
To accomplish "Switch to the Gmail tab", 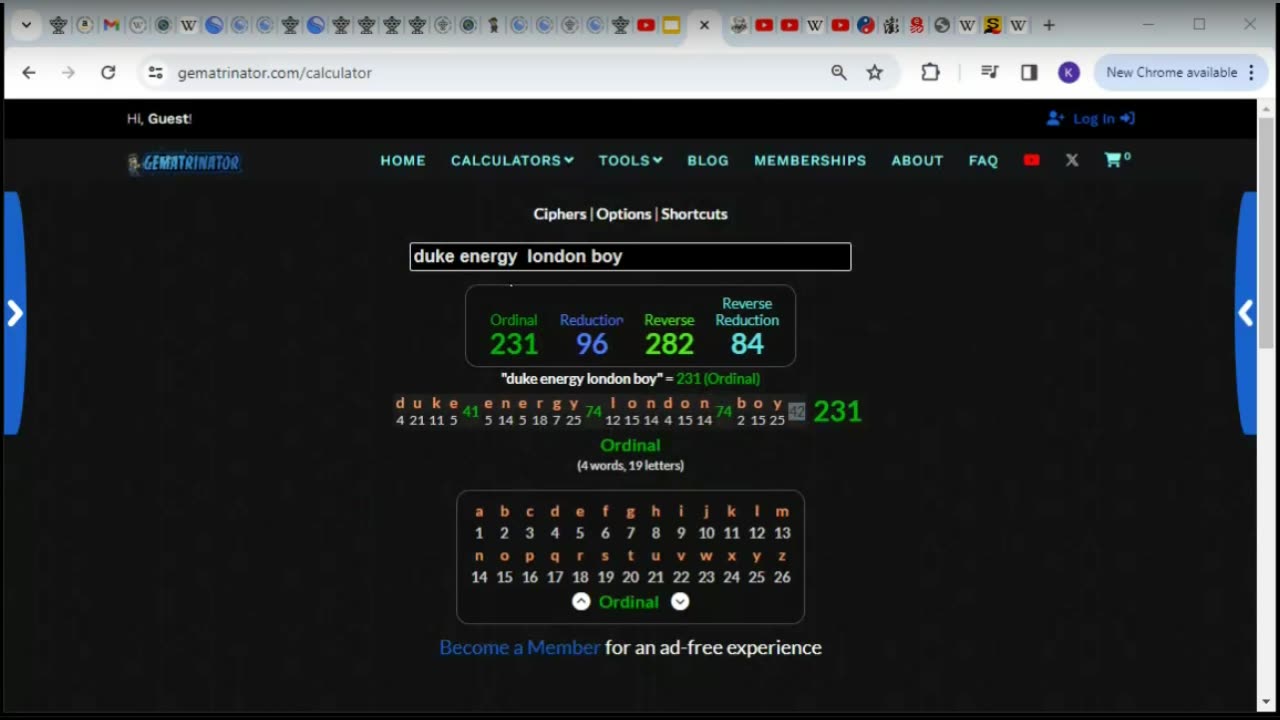I will [111, 25].
